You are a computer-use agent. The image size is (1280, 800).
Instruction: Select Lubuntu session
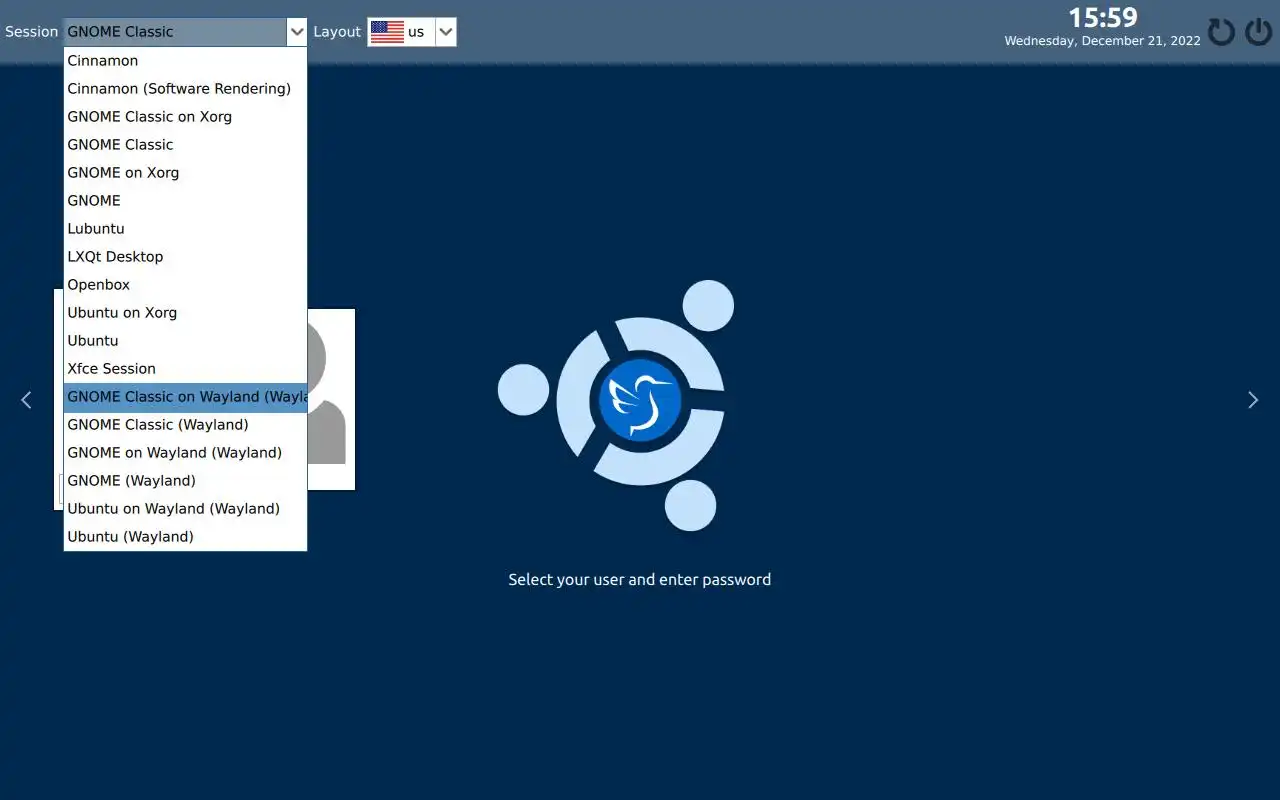(185, 229)
